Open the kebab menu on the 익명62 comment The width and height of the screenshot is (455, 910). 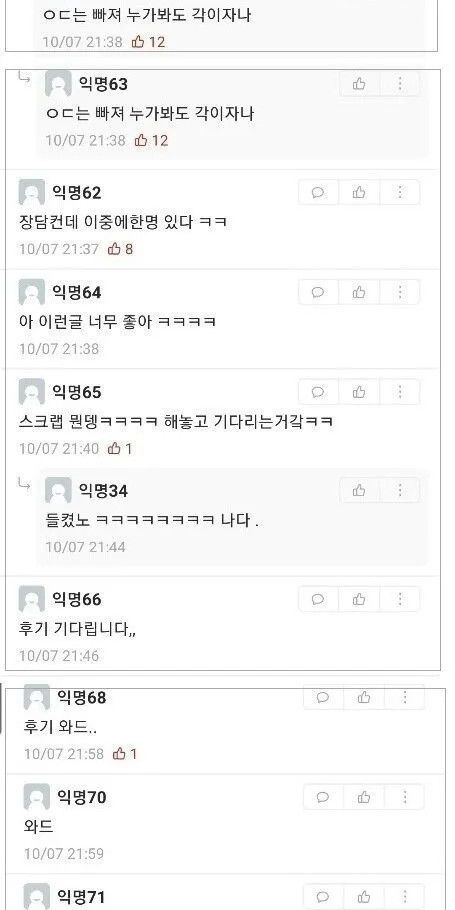[400, 193]
